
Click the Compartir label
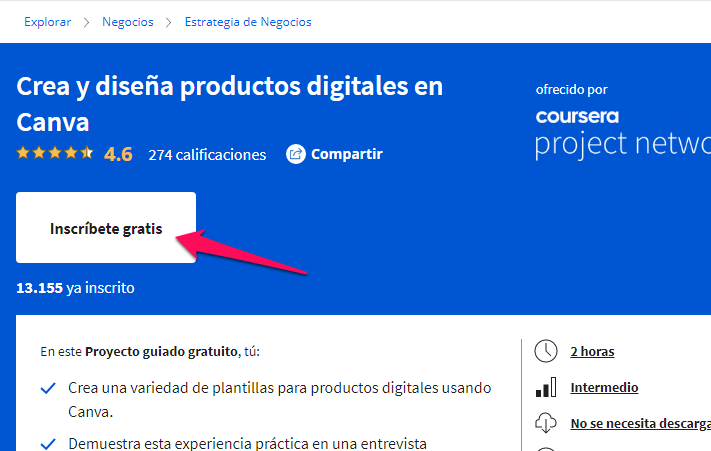[347, 154]
